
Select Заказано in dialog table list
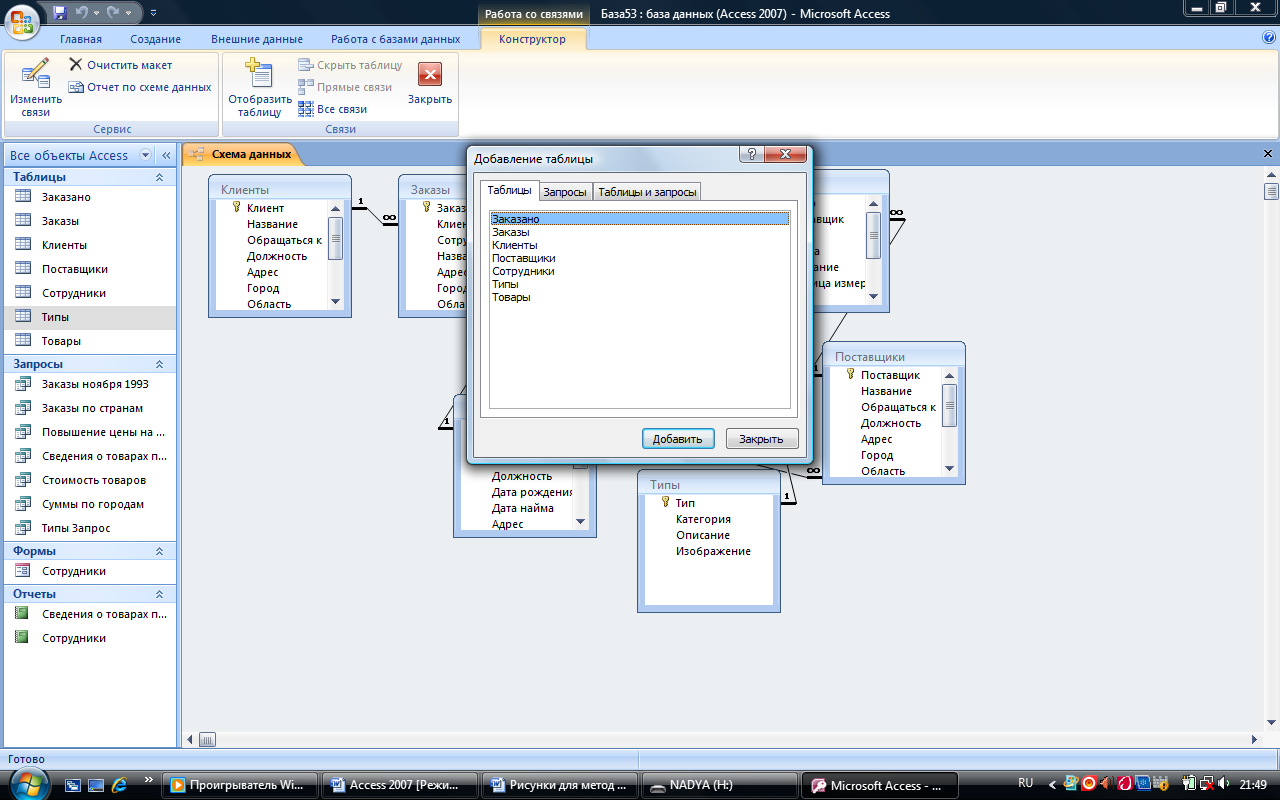[x=640, y=218]
